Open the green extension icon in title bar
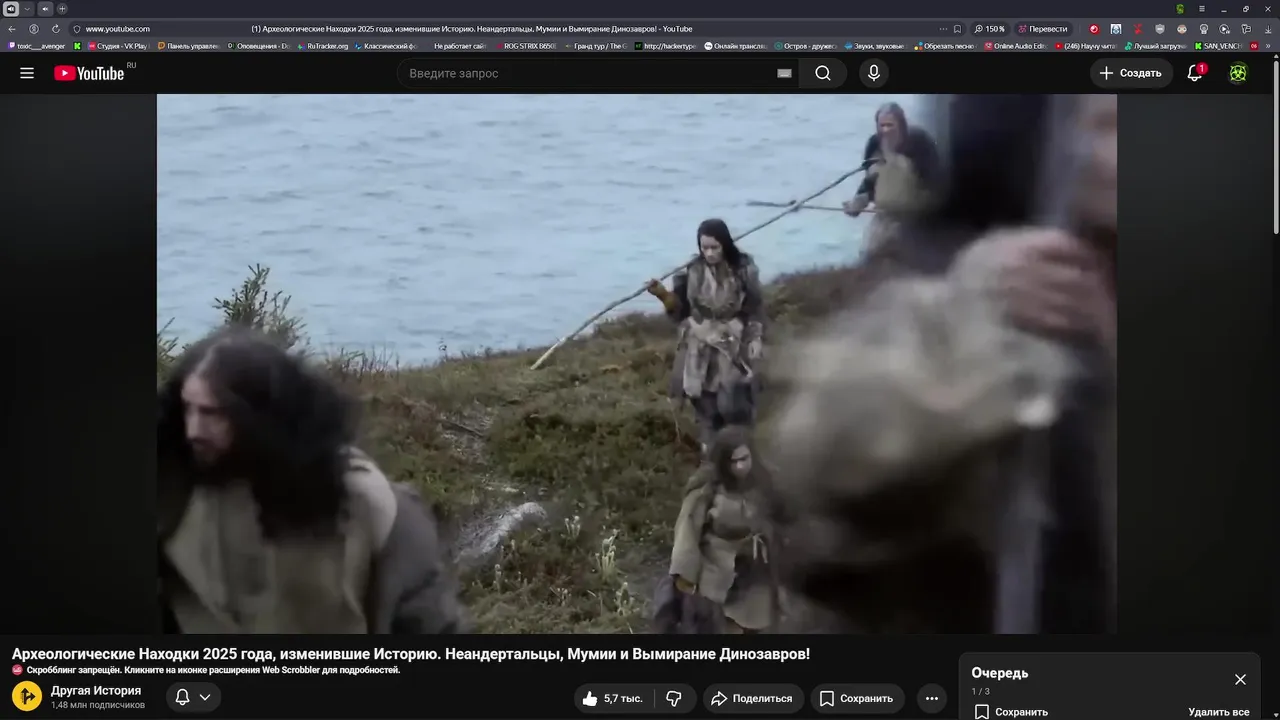Image resolution: width=1280 pixels, height=720 pixels. click(x=1180, y=9)
